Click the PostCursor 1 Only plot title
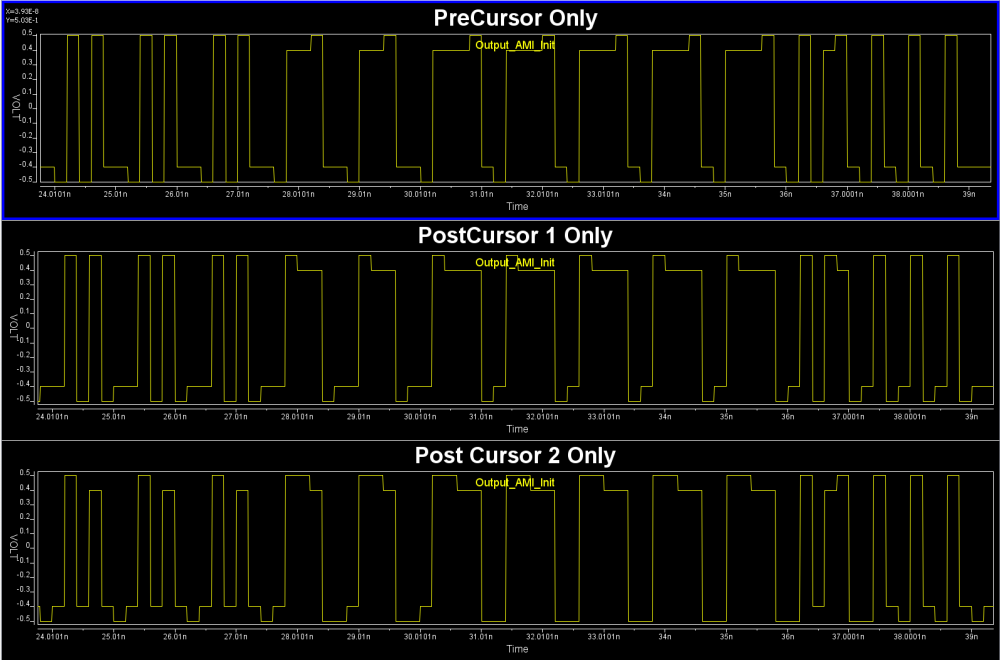 pyautogui.click(x=514, y=236)
